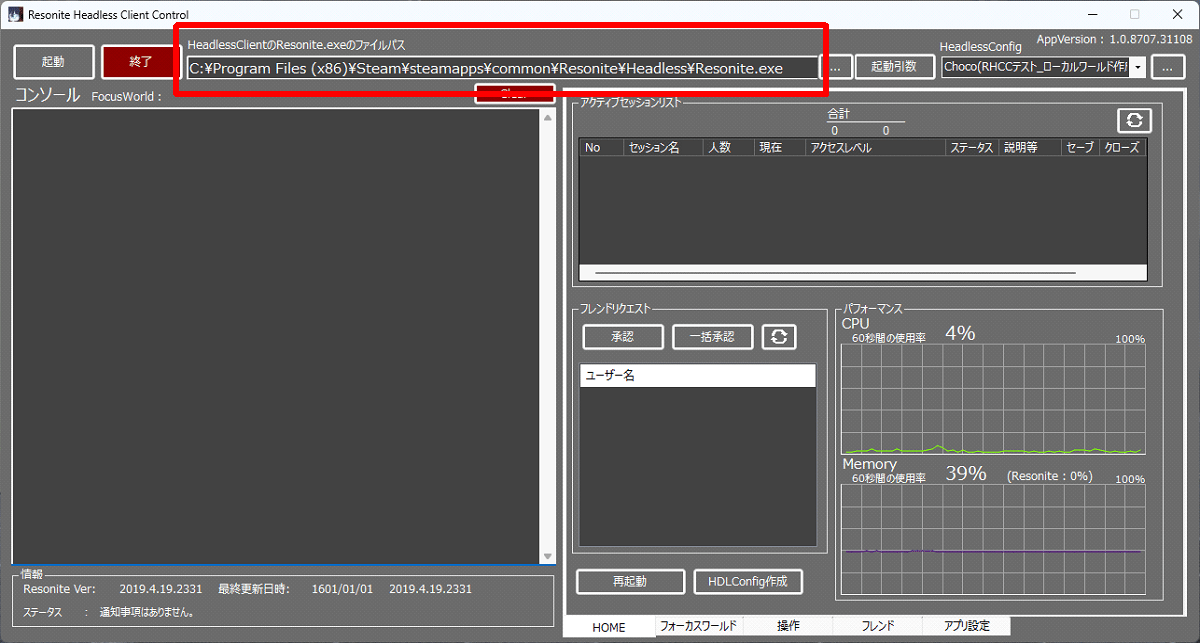Image resolution: width=1200 pixels, height=643 pixels.
Task: Click the (Resonite : 0%) memory label
Action: click(1049, 476)
